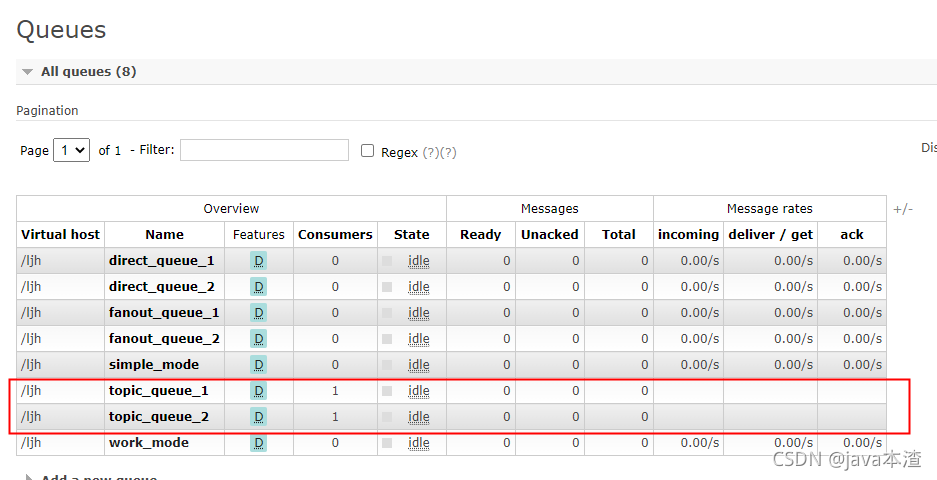Screen dimensions: 937x480
Task: Click the idle state of fanout_queue_2
Action: pos(418,339)
